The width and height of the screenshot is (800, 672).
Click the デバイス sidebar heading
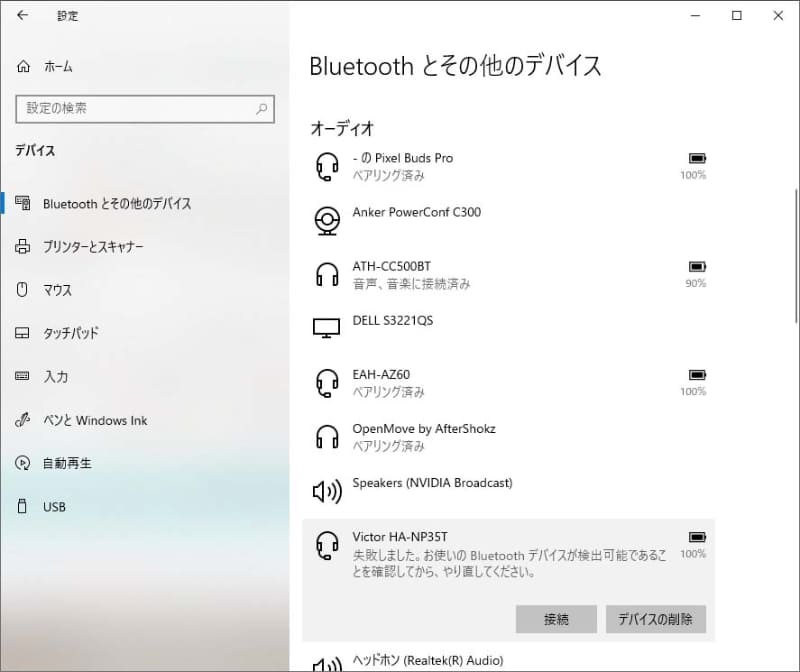[x=35, y=151]
